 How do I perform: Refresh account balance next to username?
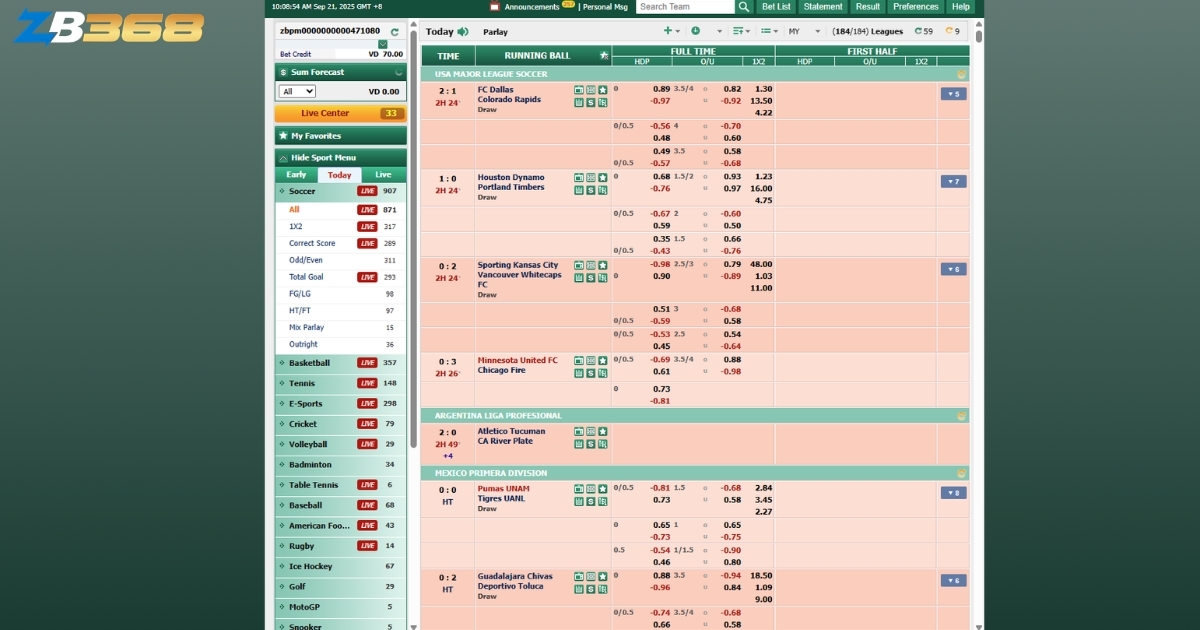[394, 32]
